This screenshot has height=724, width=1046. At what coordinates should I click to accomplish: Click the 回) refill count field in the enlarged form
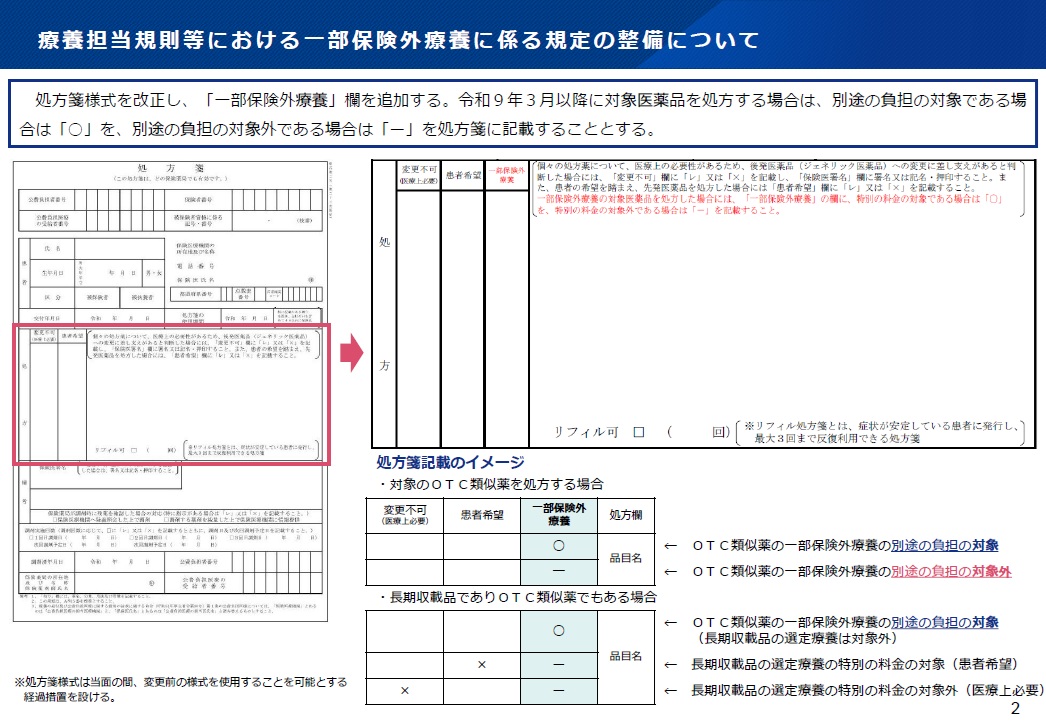pyautogui.click(x=698, y=432)
